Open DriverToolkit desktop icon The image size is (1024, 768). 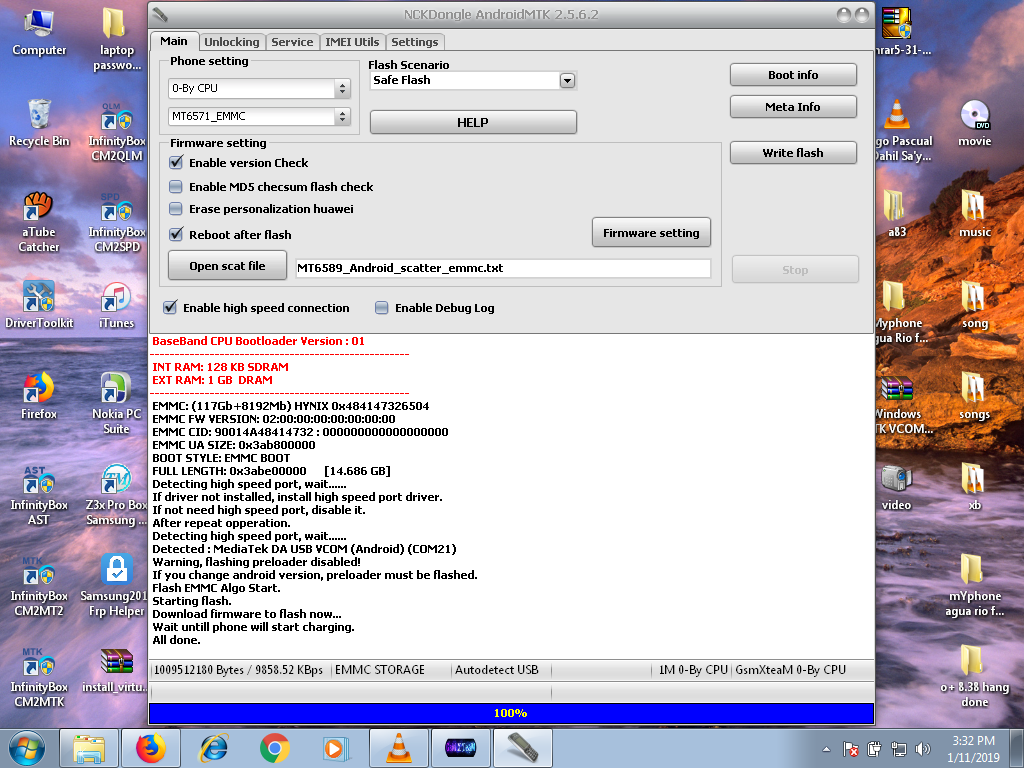[39, 304]
